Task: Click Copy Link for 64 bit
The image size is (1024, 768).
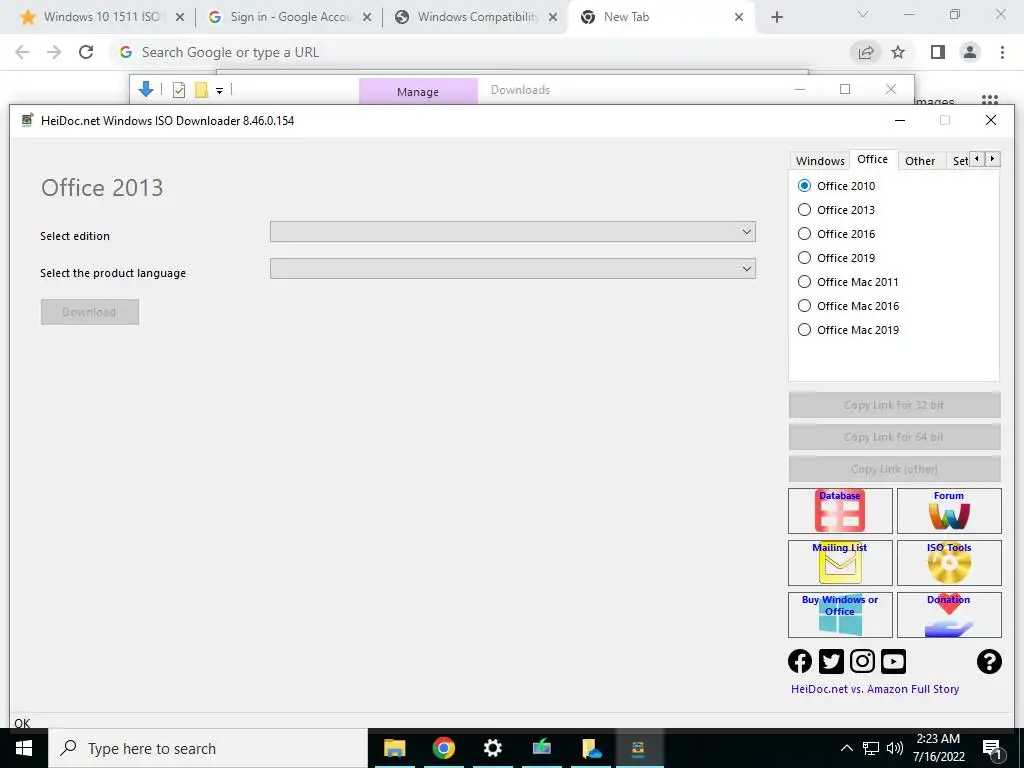Action: [894, 437]
